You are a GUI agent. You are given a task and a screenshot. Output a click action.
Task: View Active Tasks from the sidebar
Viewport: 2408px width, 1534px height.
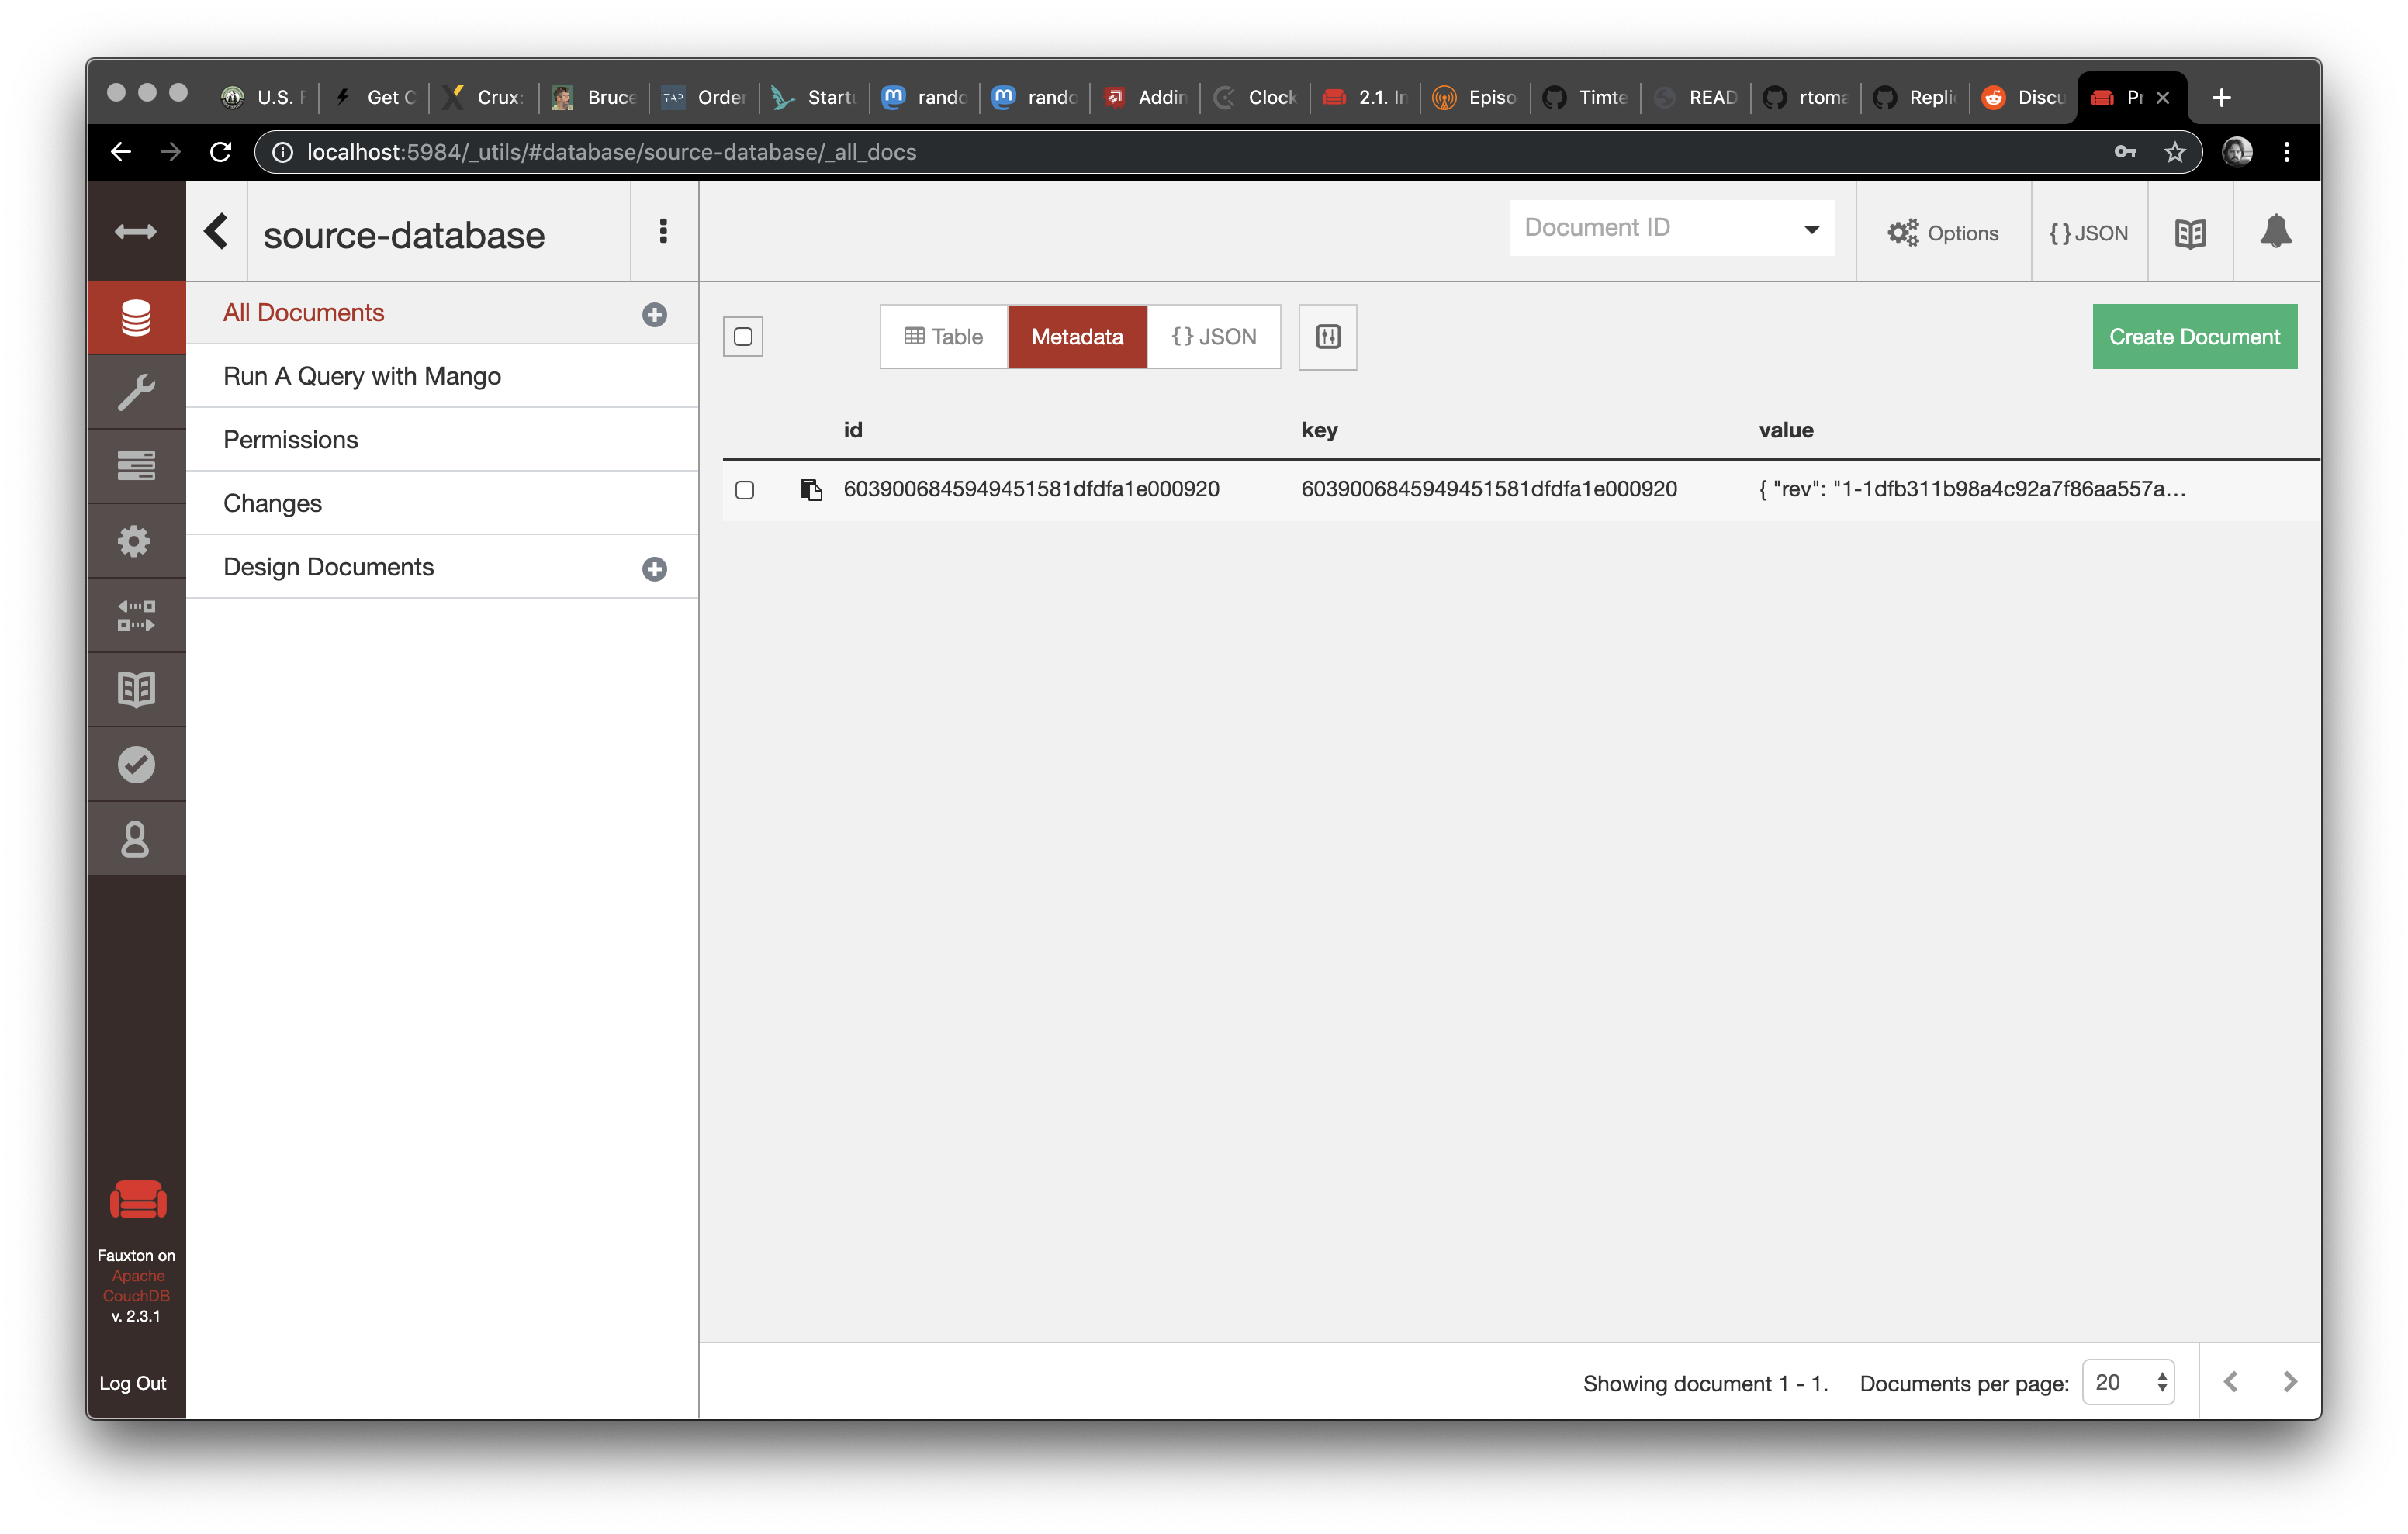pos(136,465)
